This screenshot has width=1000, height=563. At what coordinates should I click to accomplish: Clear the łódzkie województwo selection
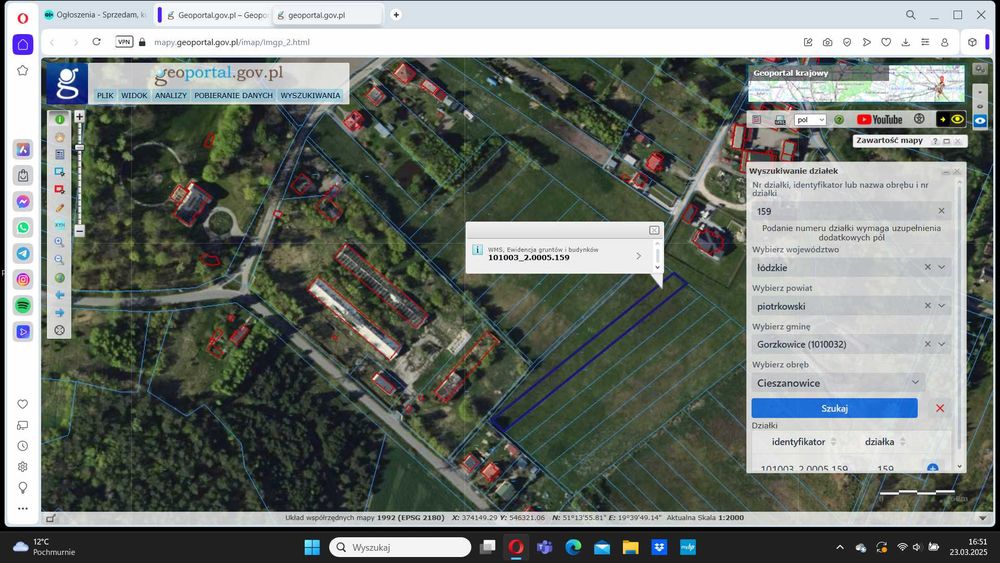tap(928, 267)
